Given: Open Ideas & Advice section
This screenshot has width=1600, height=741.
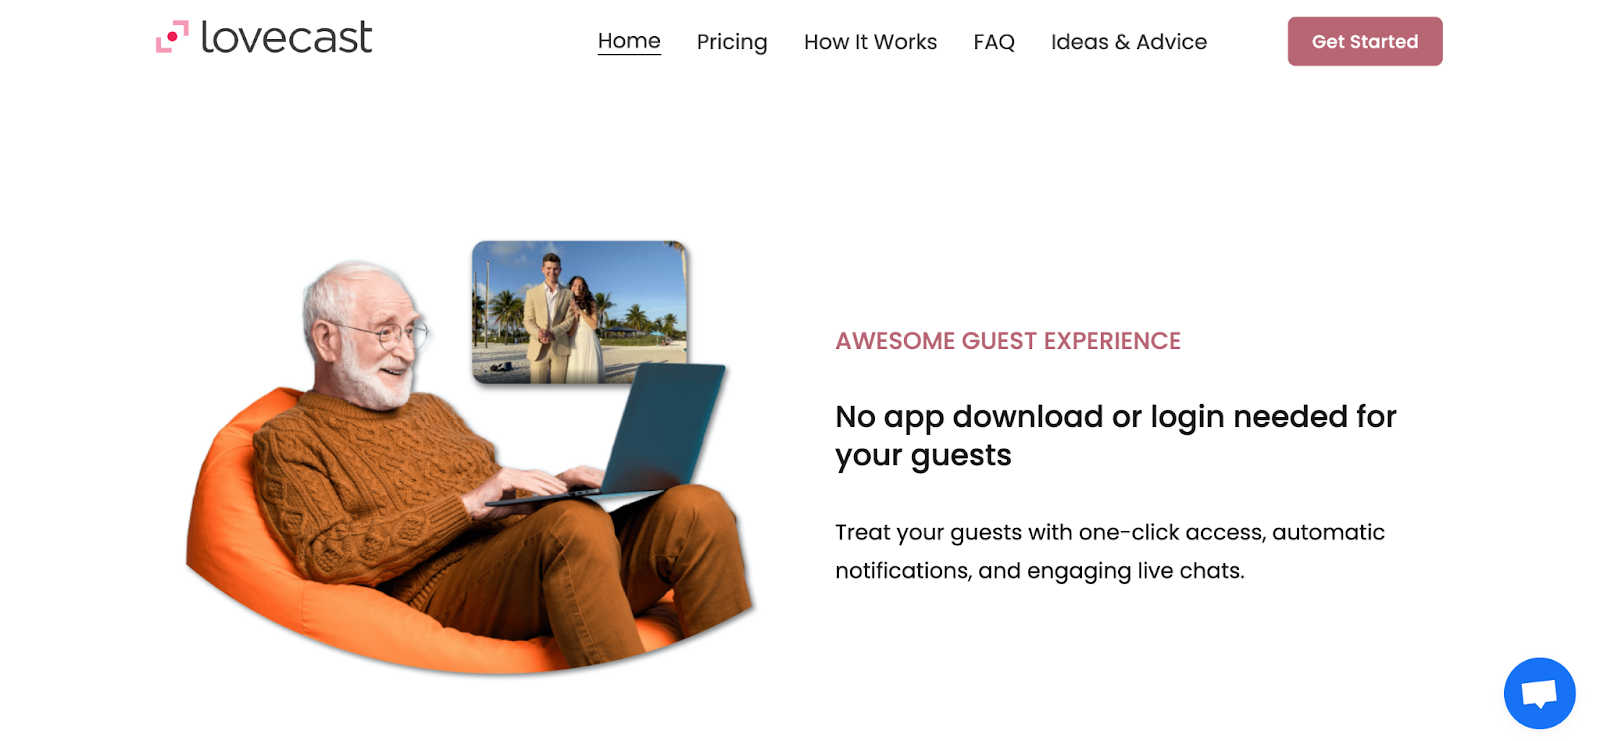Looking at the screenshot, I should pos(1129,42).
